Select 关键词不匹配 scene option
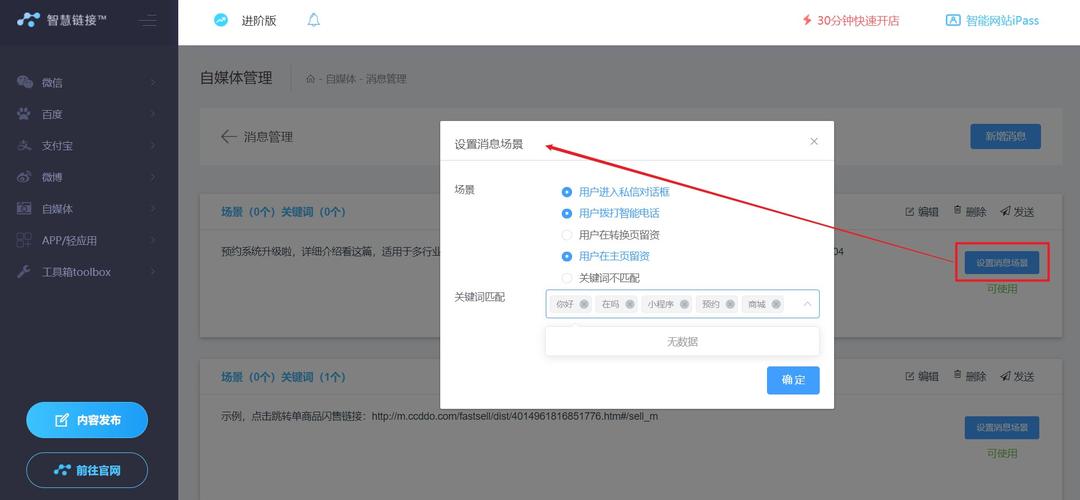Viewport: 1080px width, 500px height. (x=567, y=278)
